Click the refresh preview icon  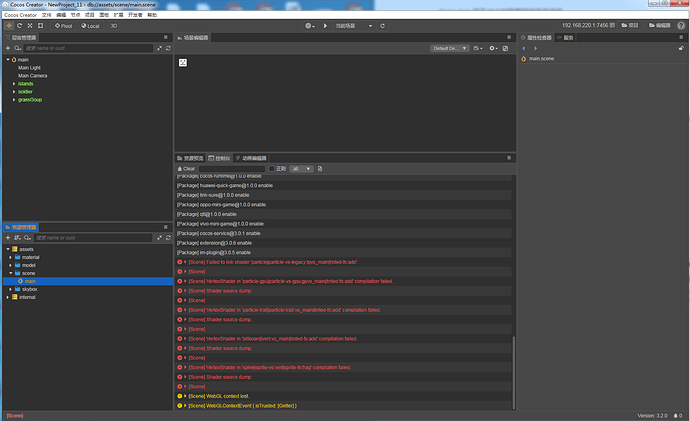click(x=382, y=26)
